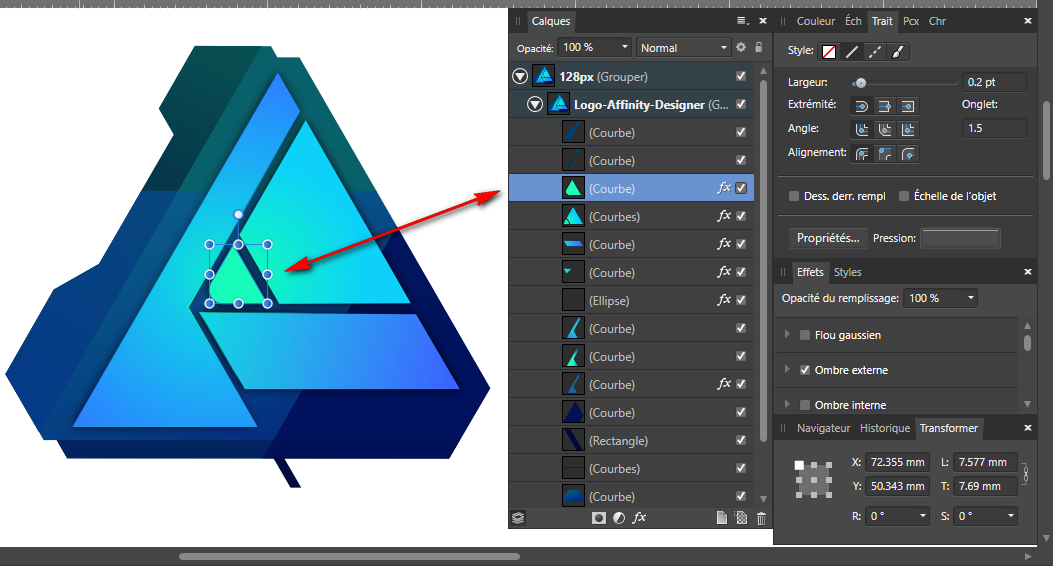Open fx of the selected (Courbe) layer
Image resolution: width=1053 pixels, height=566 pixels.
point(723,188)
